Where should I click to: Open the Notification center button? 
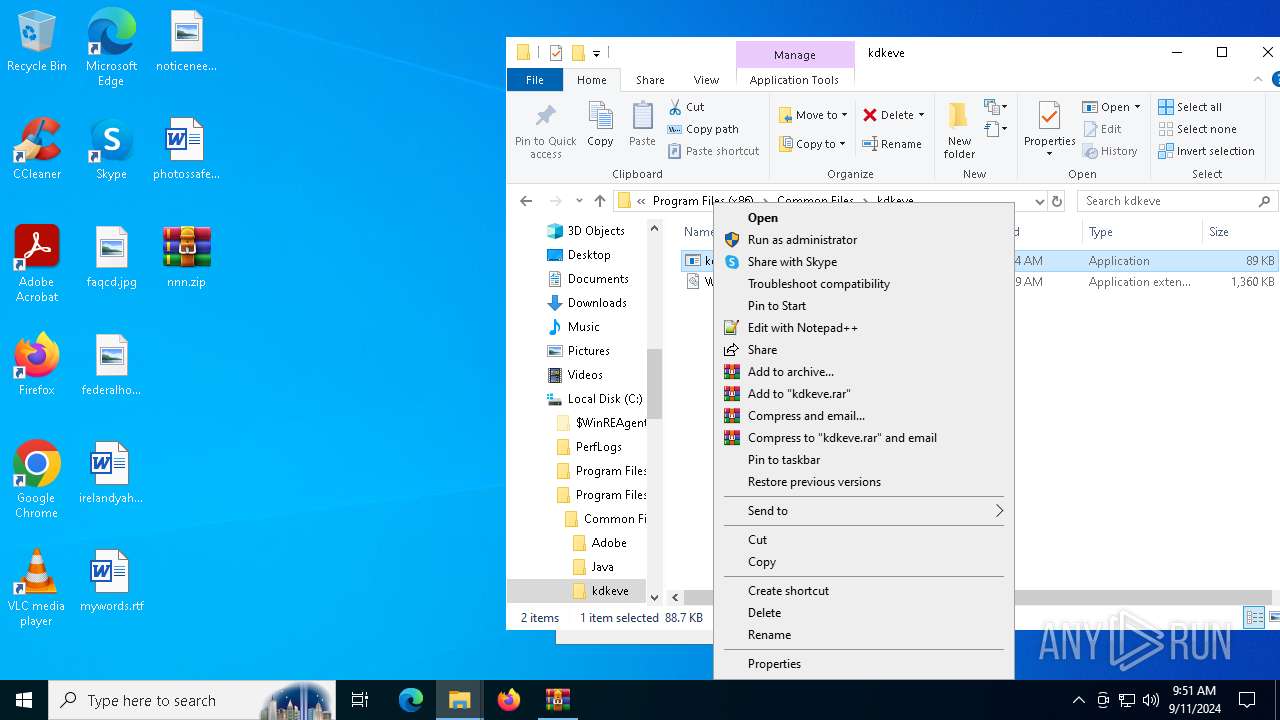pyautogui.click(x=1247, y=700)
